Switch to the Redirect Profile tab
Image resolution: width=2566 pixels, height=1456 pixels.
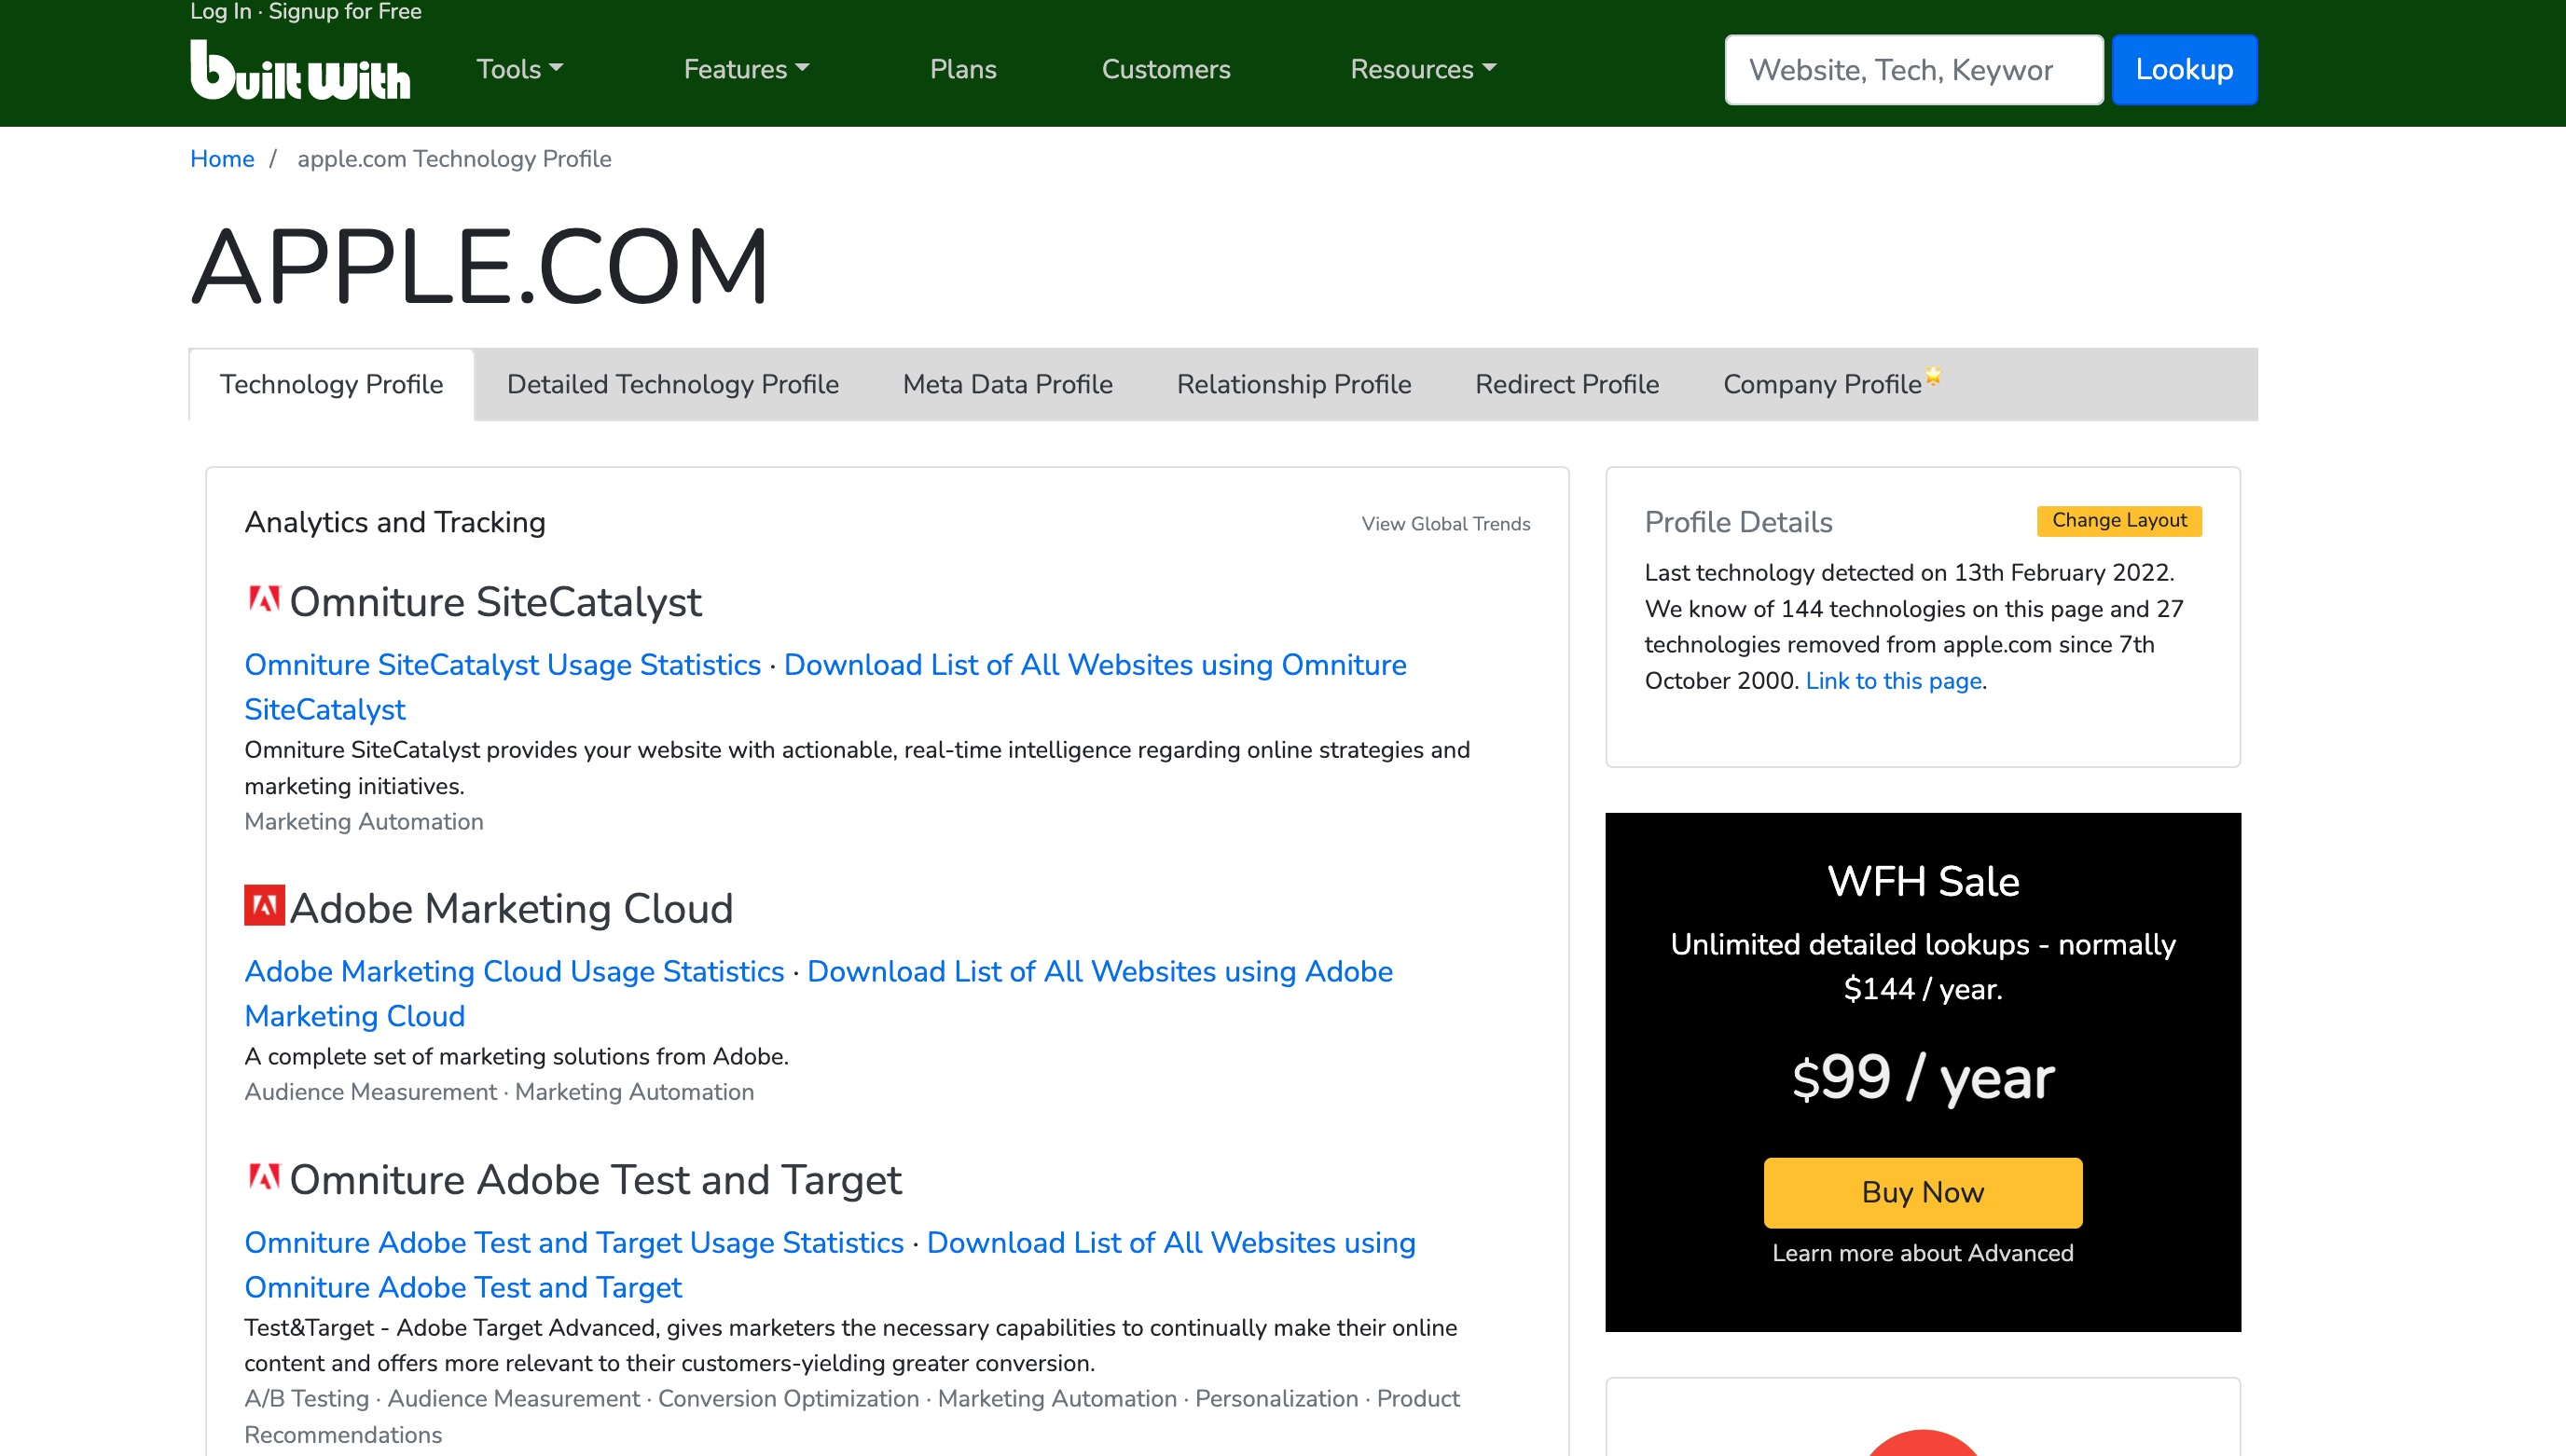[1566, 384]
